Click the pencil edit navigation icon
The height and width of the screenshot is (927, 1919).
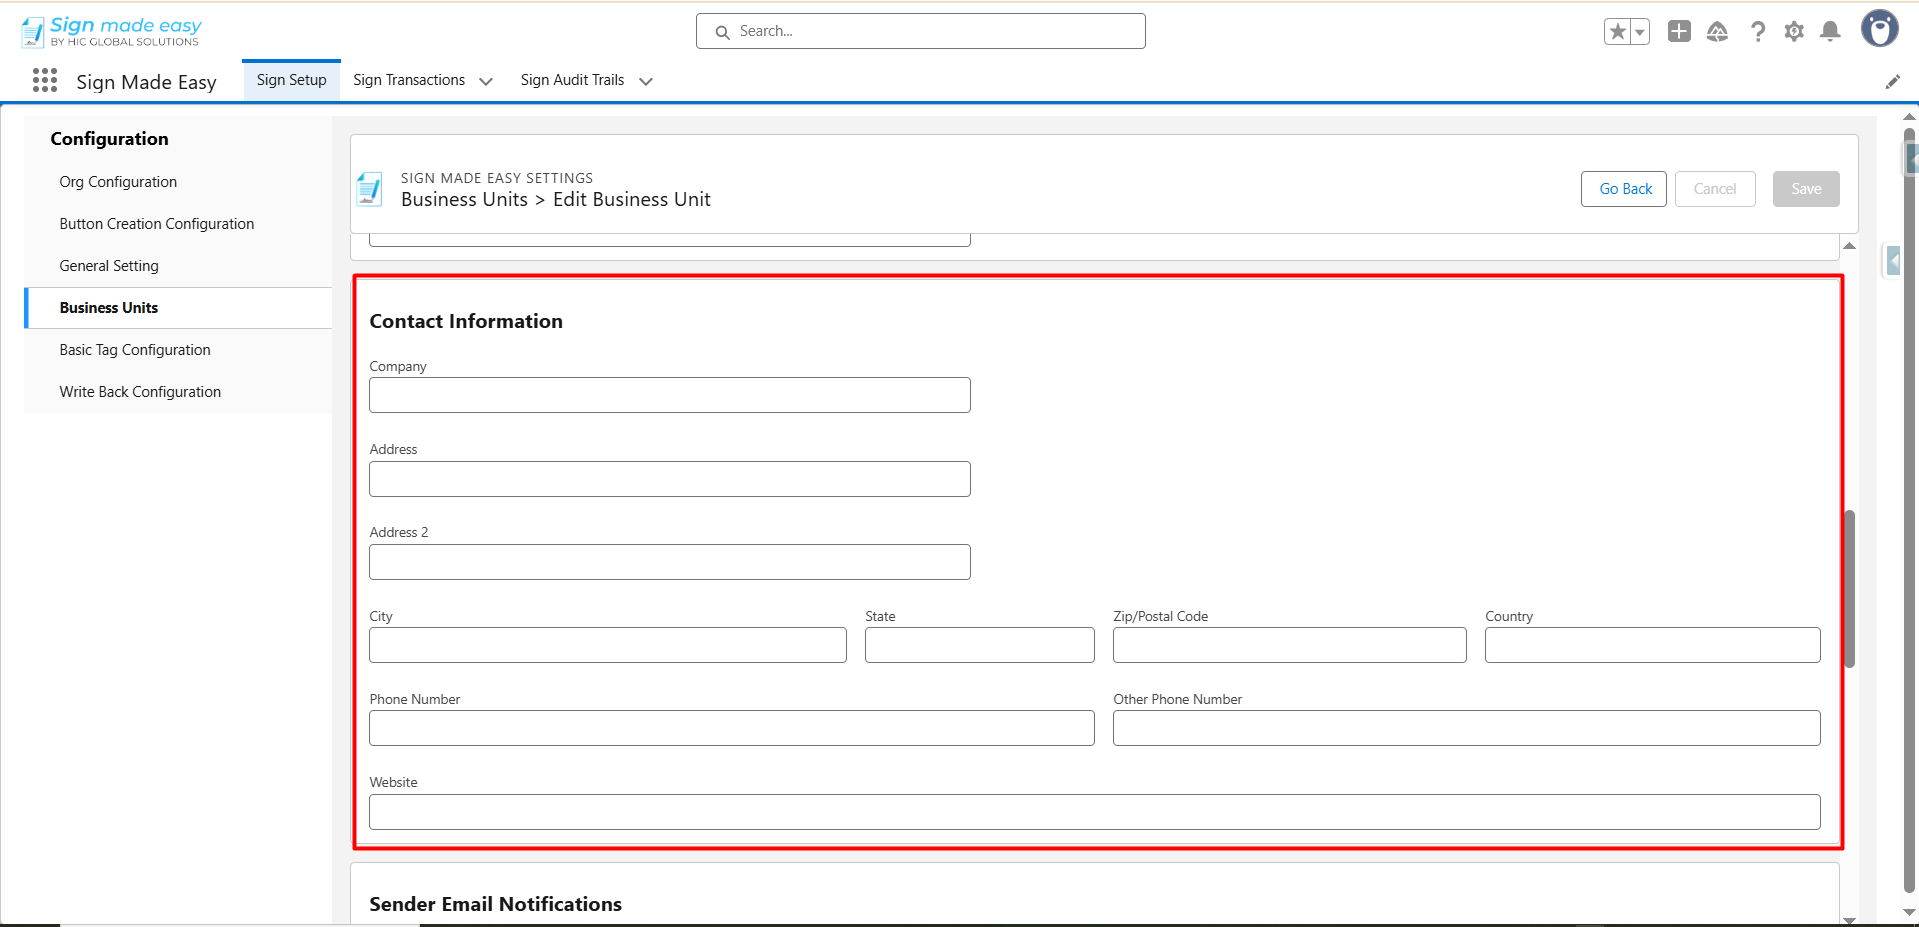pos(1892,82)
